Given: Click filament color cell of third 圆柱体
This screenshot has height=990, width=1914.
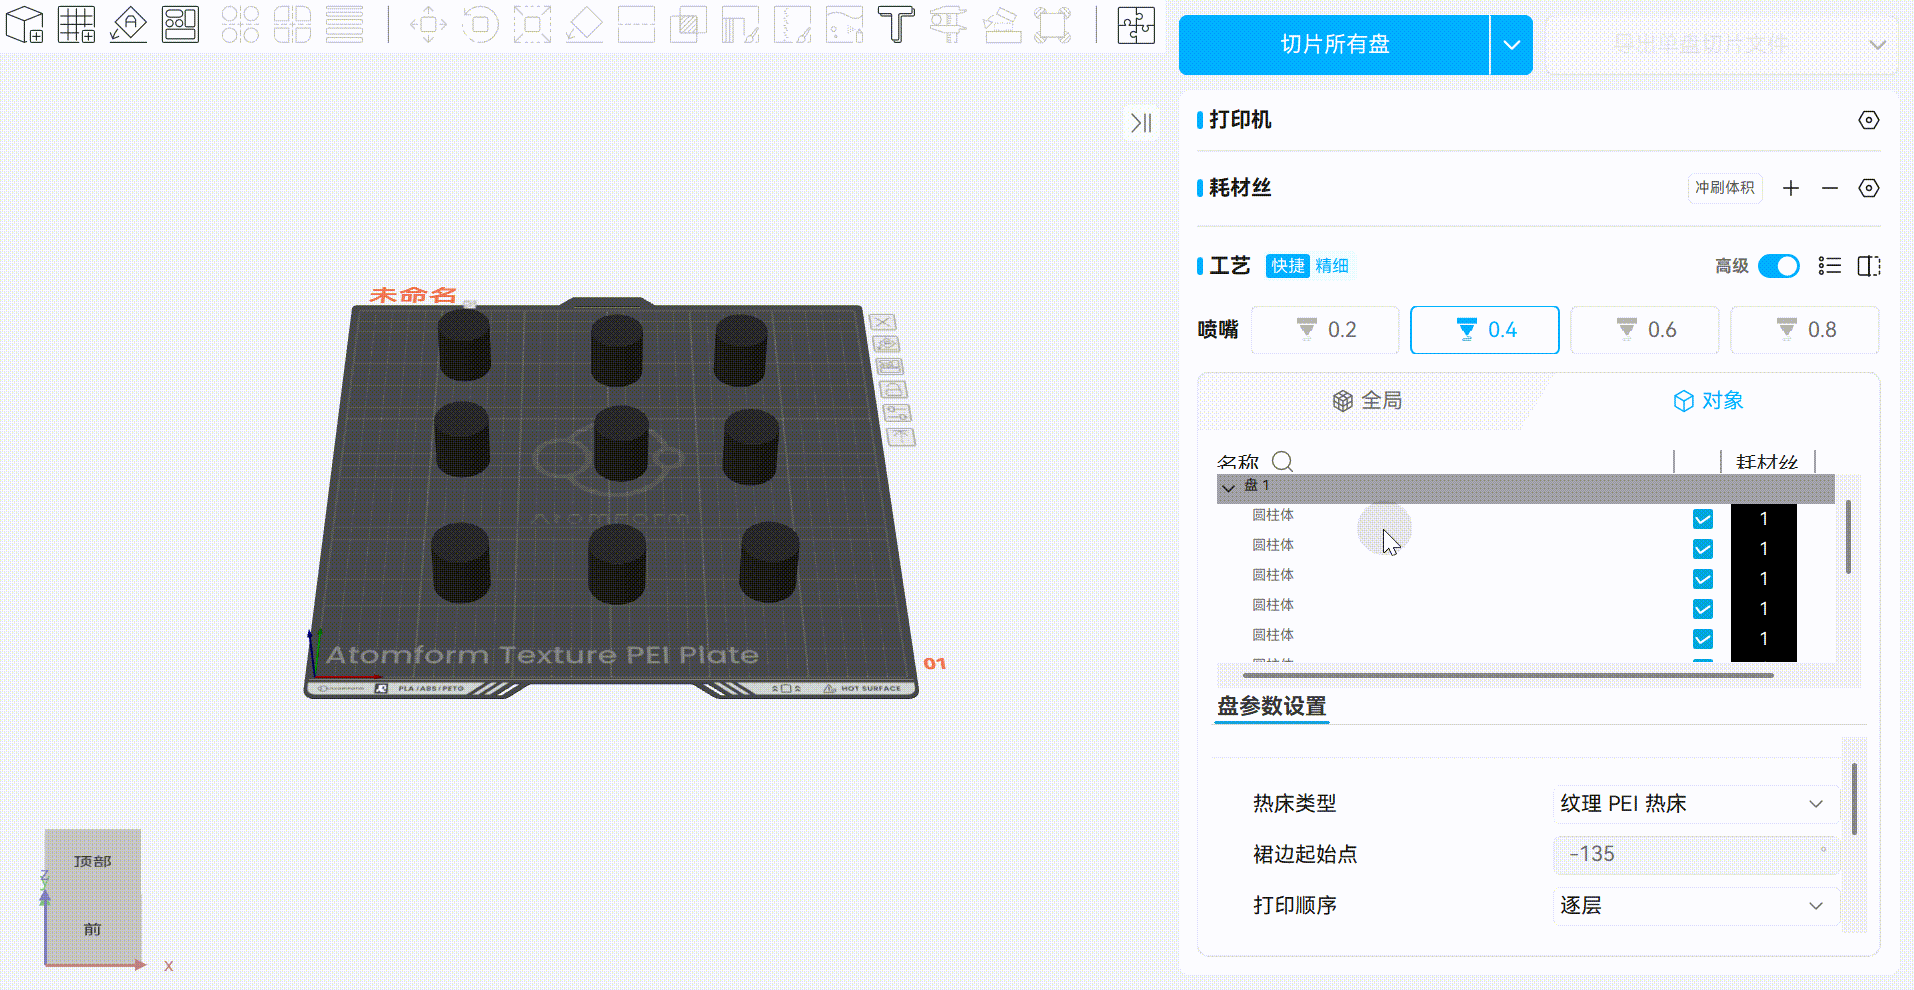Looking at the screenshot, I should tap(1764, 579).
